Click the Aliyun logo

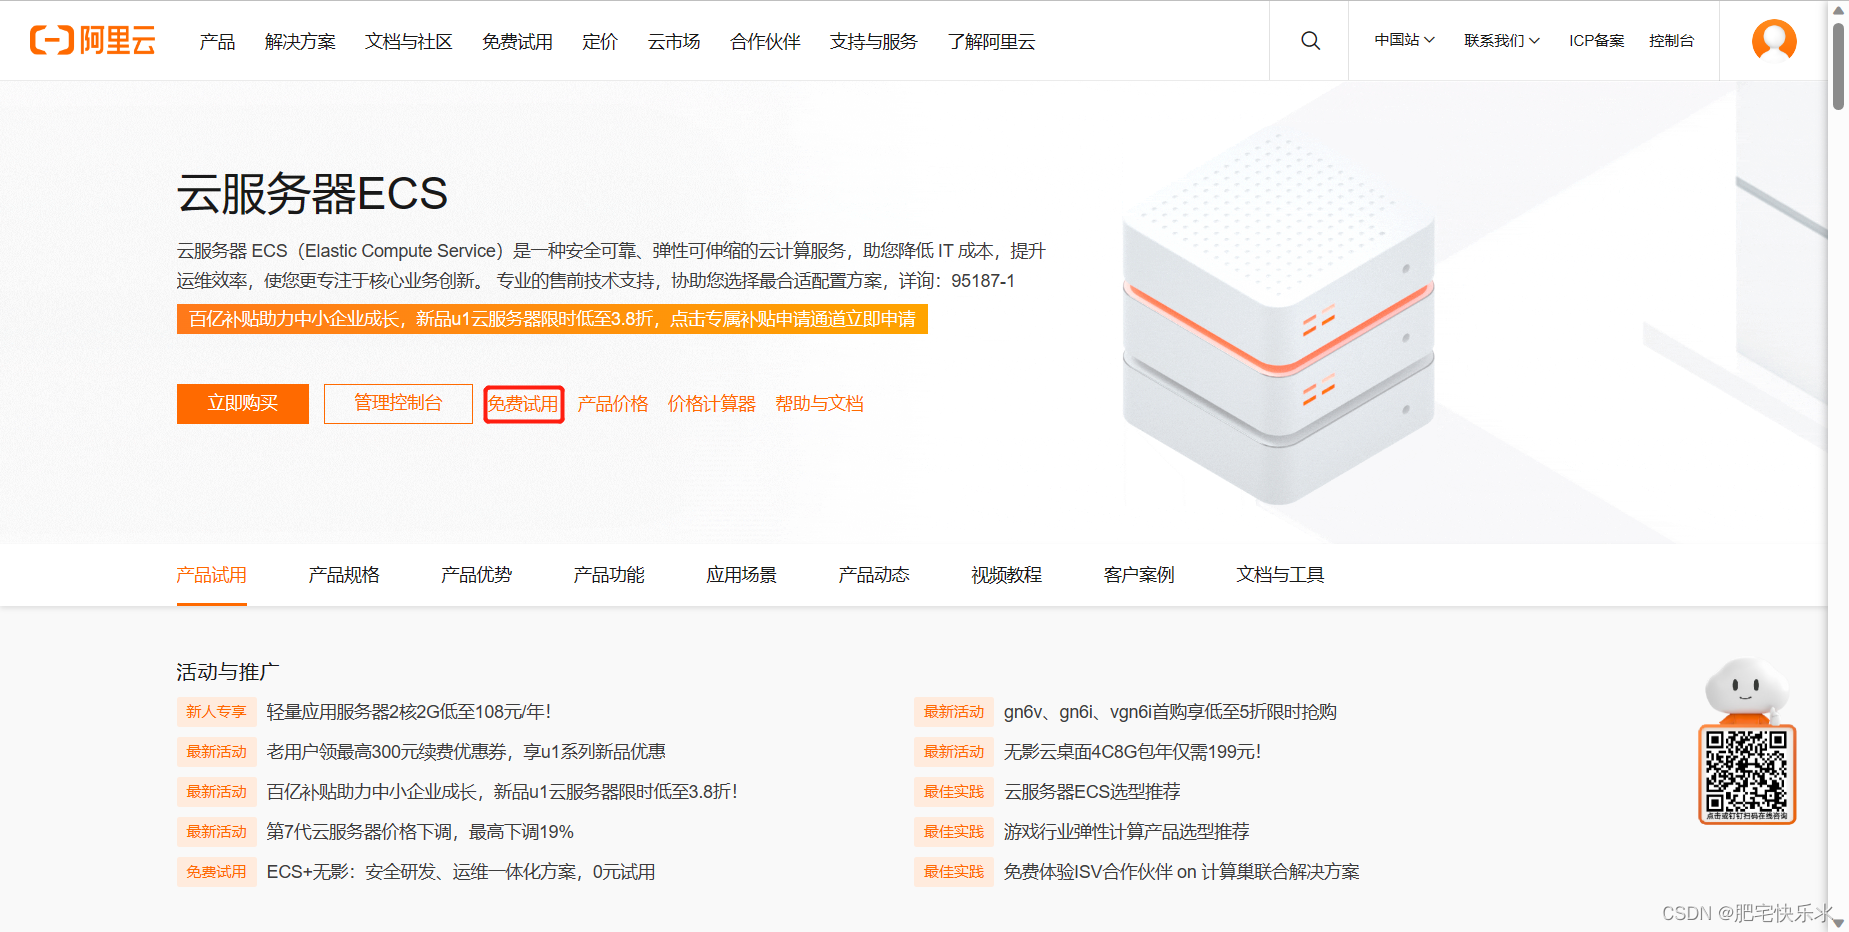93,41
